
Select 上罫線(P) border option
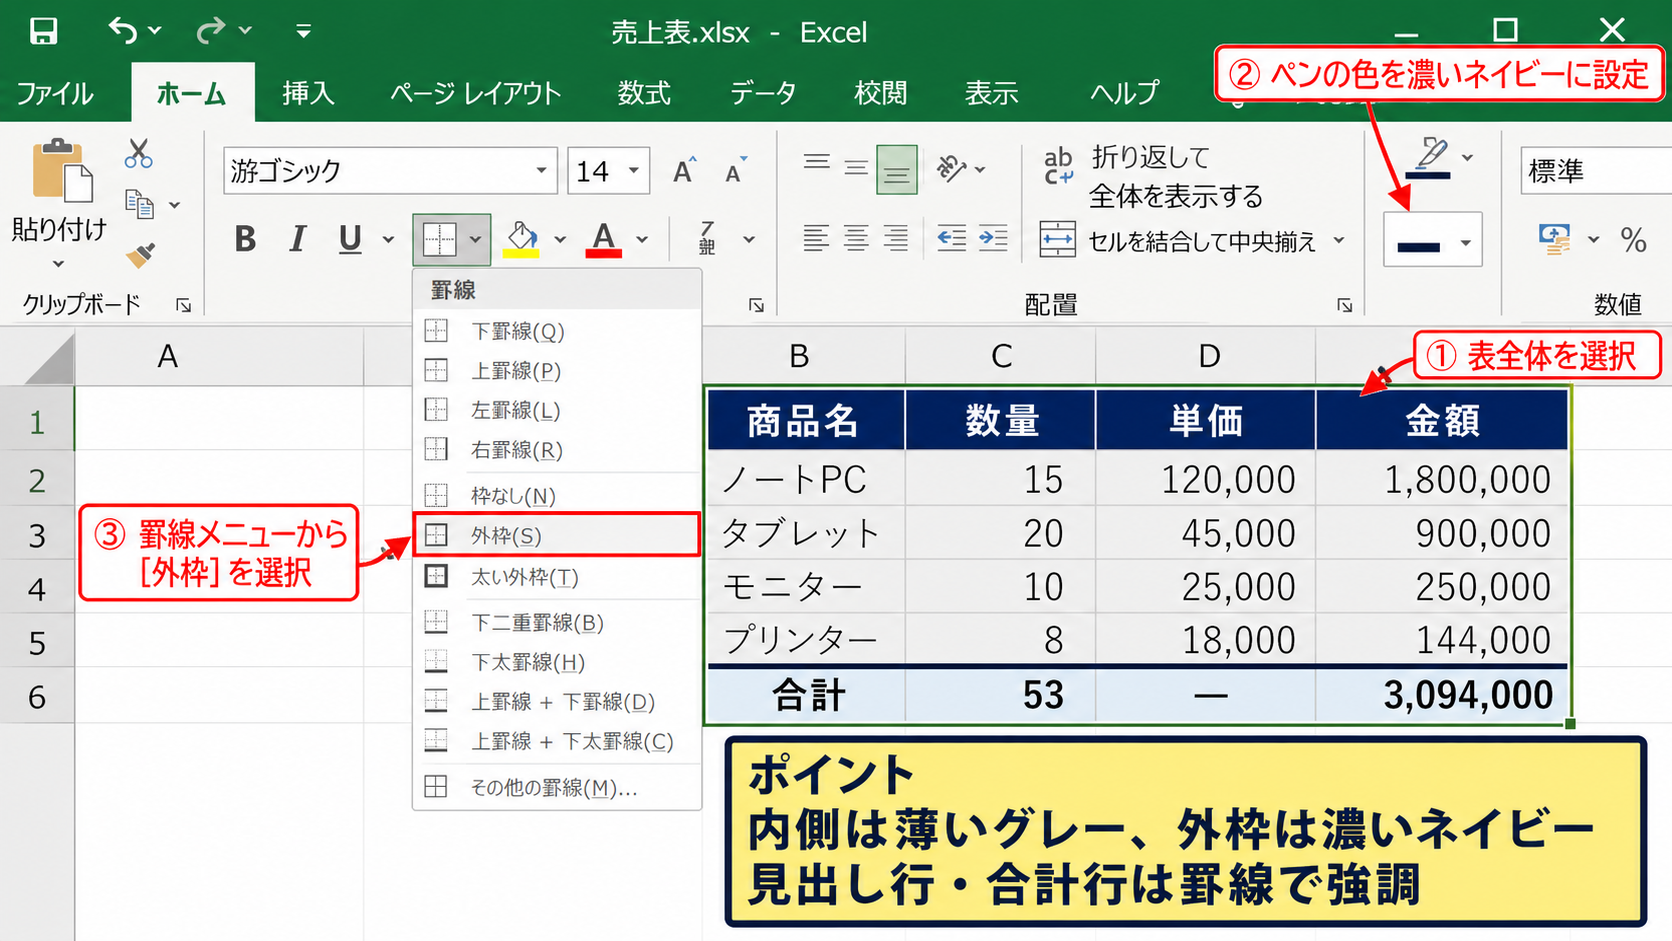pyautogui.click(x=557, y=371)
